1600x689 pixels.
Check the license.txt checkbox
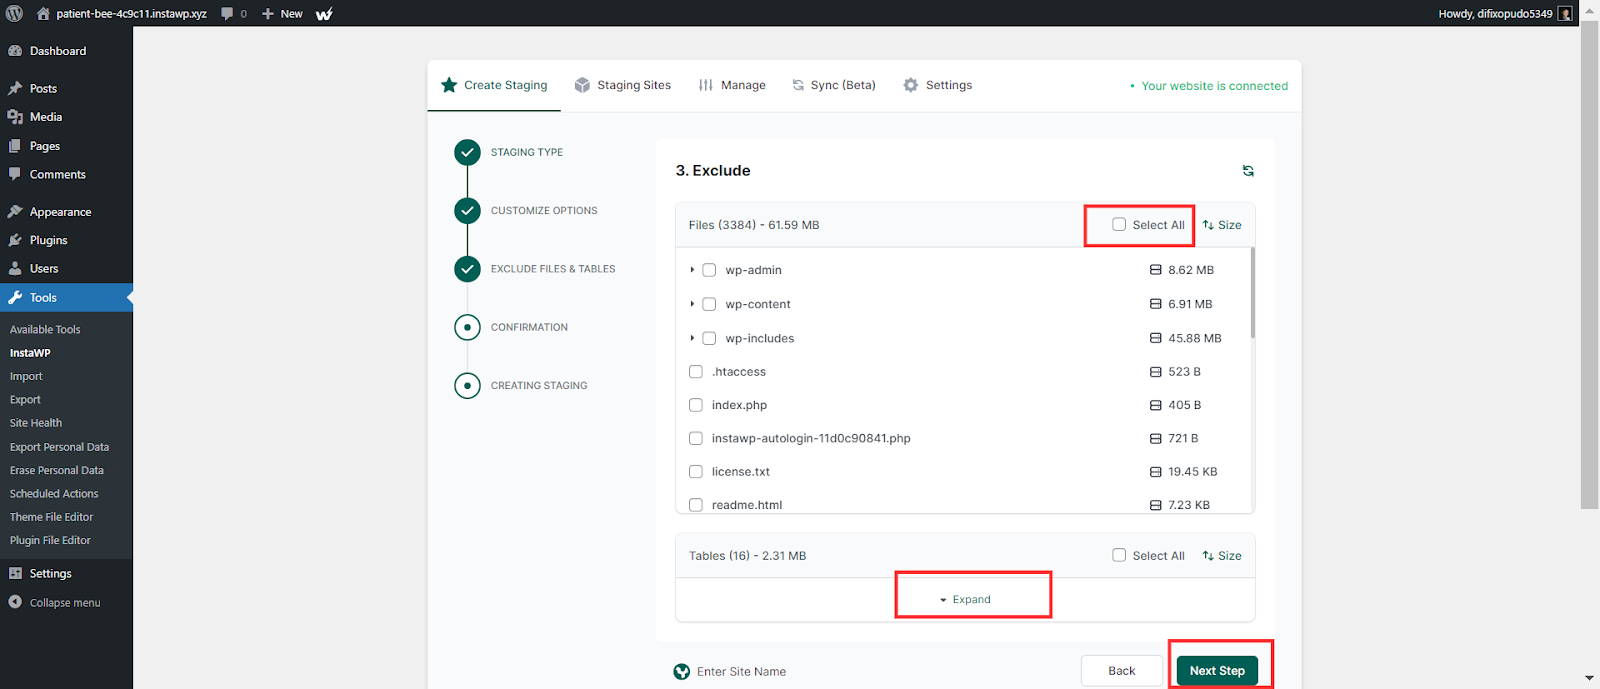pyautogui.click(x=696, y=472)
